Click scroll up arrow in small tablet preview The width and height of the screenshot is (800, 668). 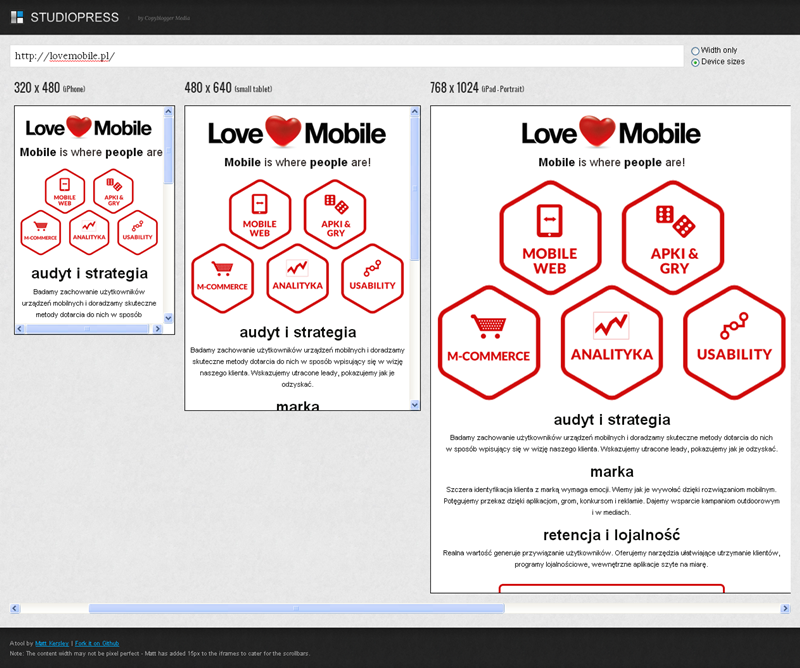(x=415, y=113)
